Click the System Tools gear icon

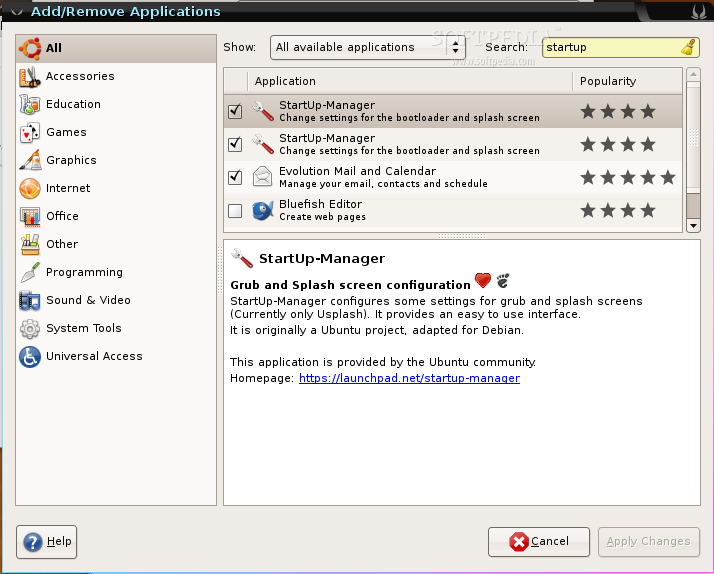30,328
